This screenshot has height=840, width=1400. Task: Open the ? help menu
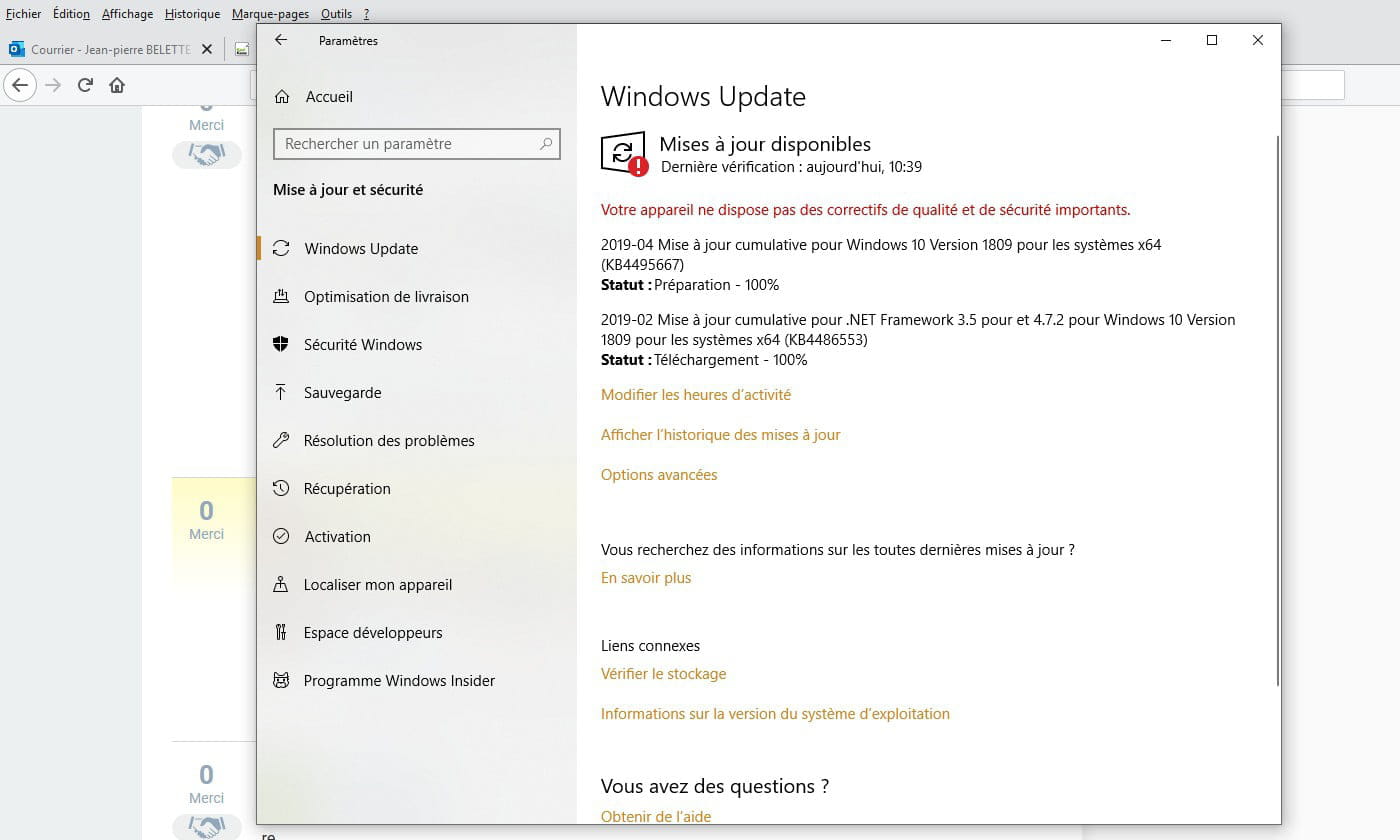coord(366,14)
